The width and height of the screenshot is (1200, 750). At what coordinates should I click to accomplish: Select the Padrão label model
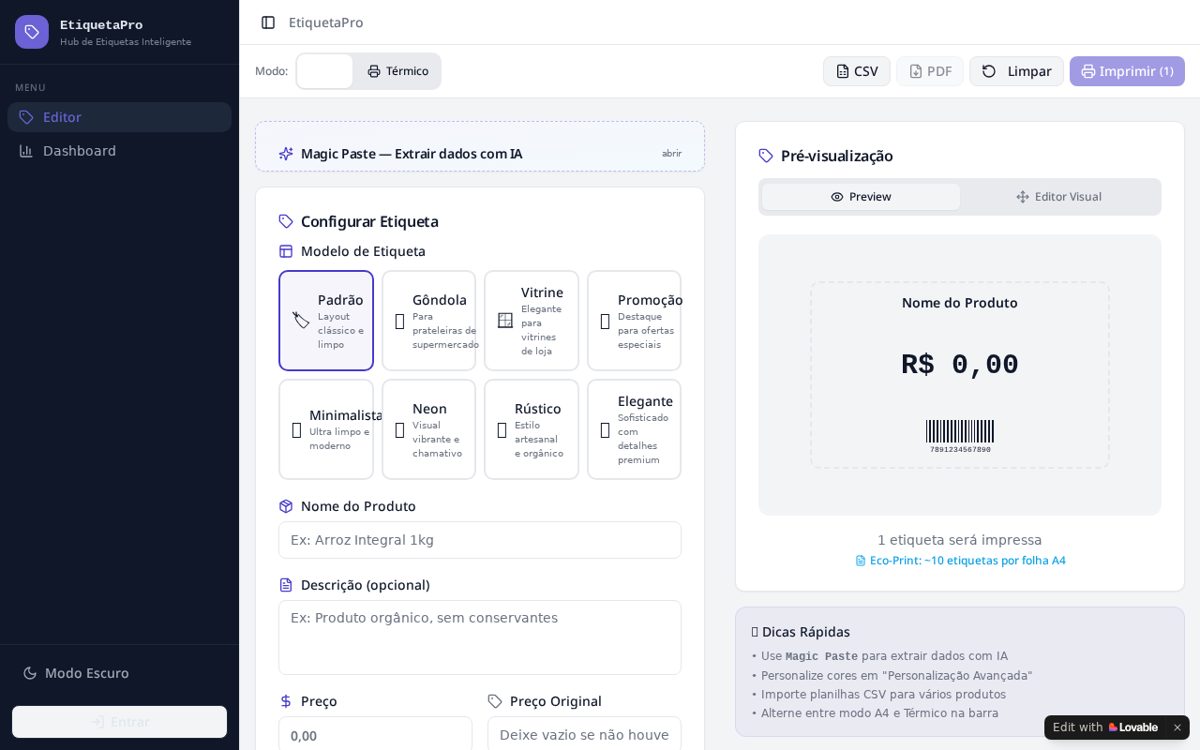326,321
